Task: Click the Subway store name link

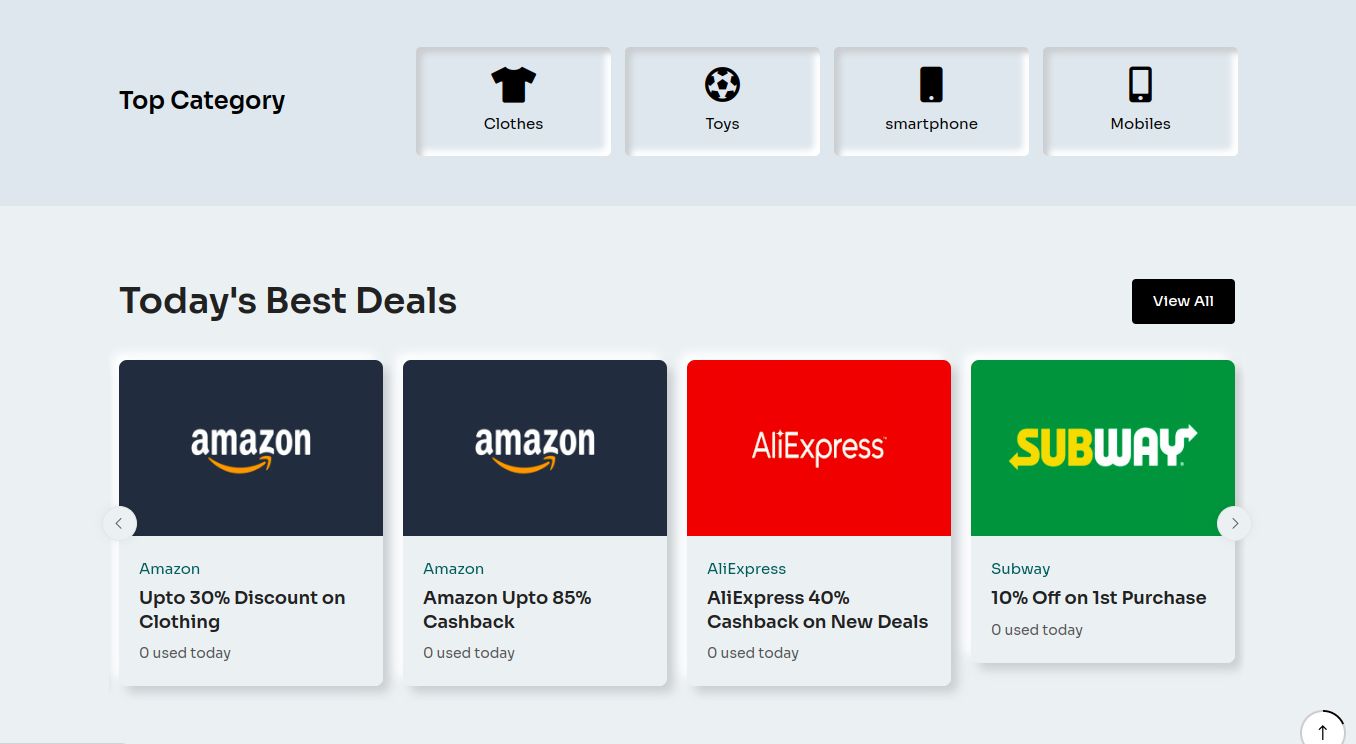Action: pyautogui.click(x=1020, y=569)
